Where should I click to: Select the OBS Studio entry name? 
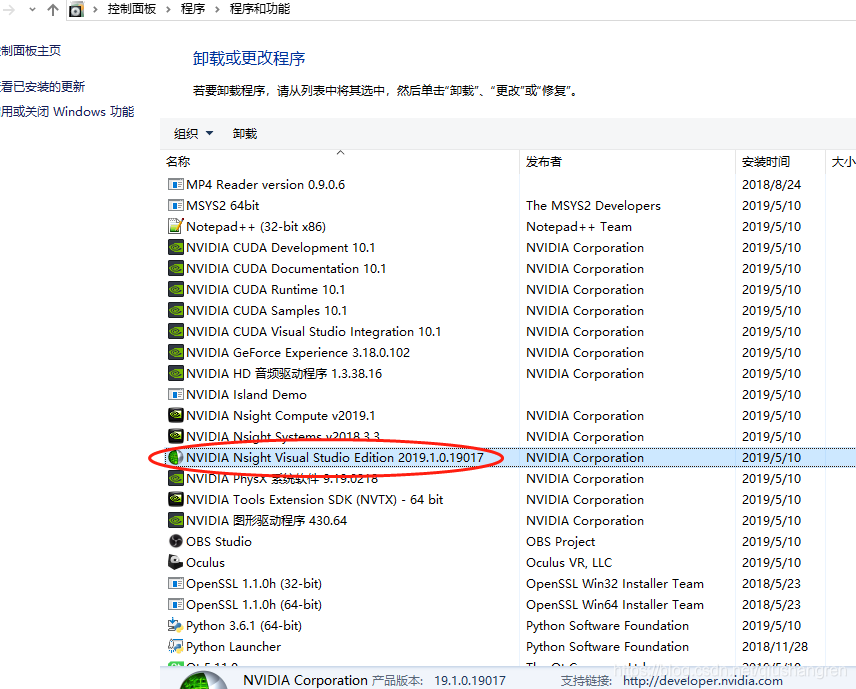click(x=219, y=542)
